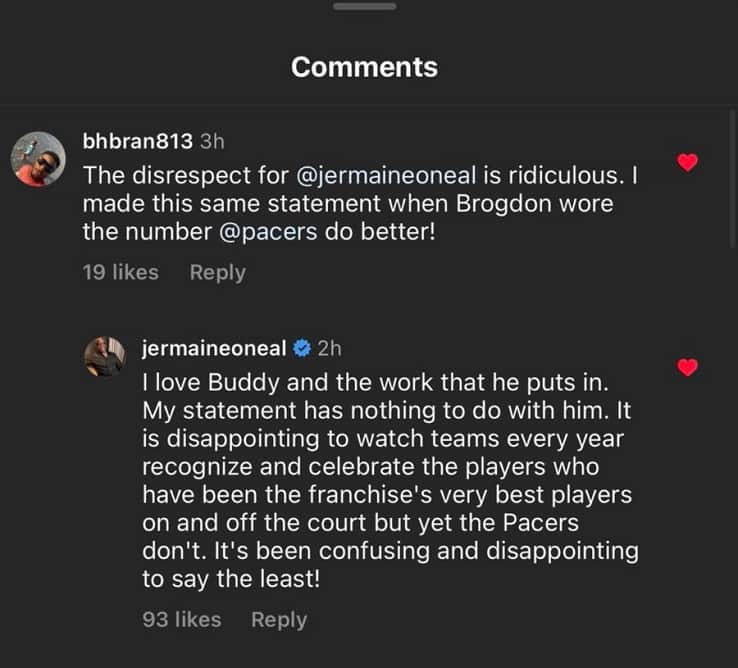The image size is (738, 668).
Task: Reply to bhbran813's comment
Action: tap(217, 272)
